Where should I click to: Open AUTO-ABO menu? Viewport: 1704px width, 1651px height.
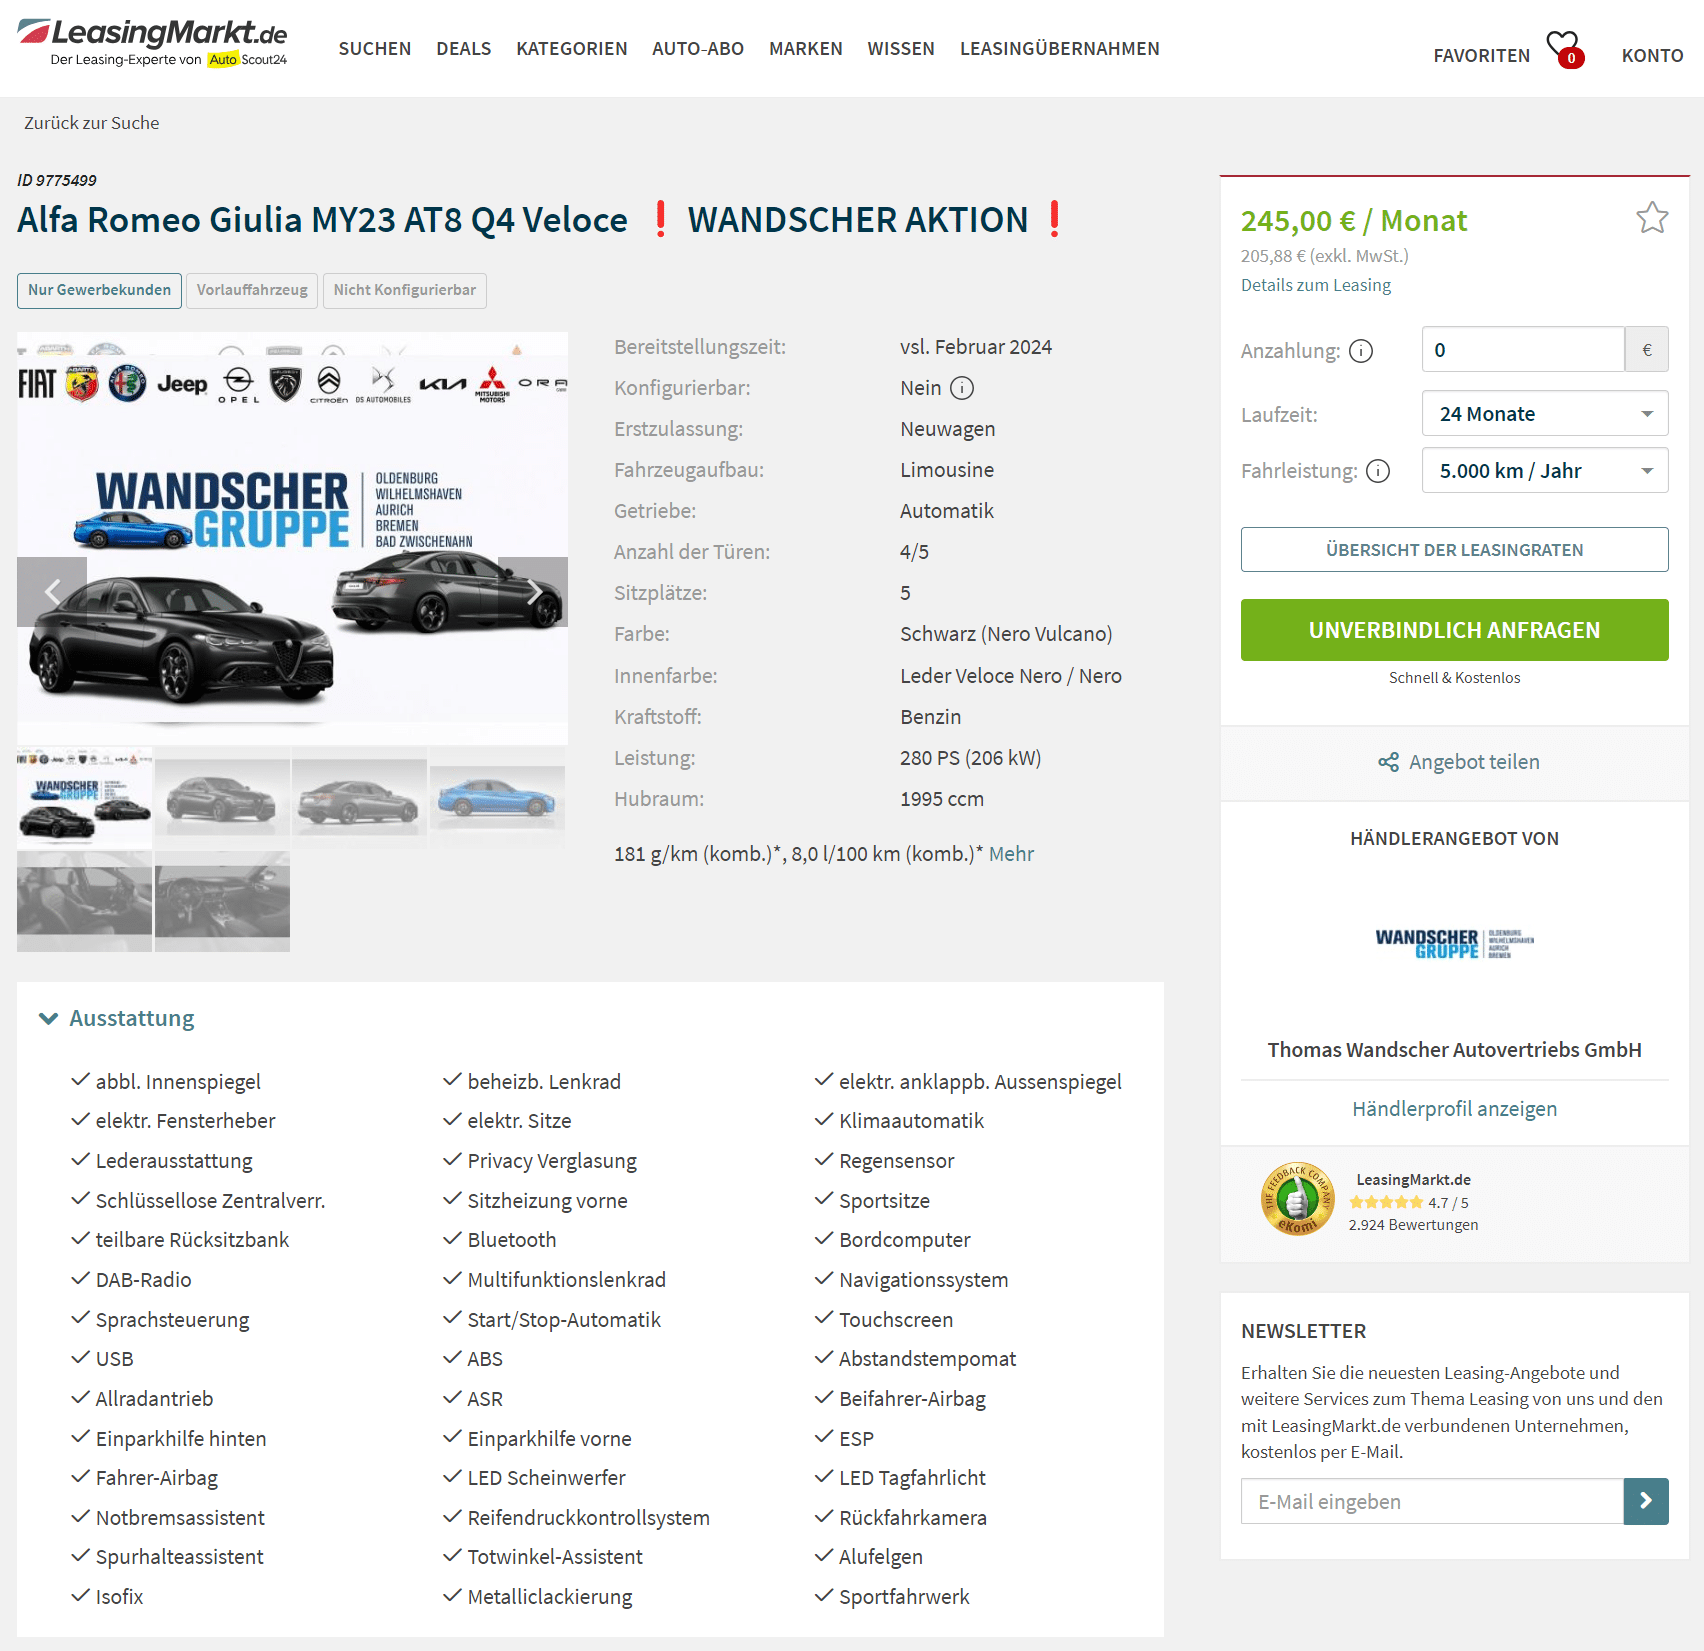(698, 49)
